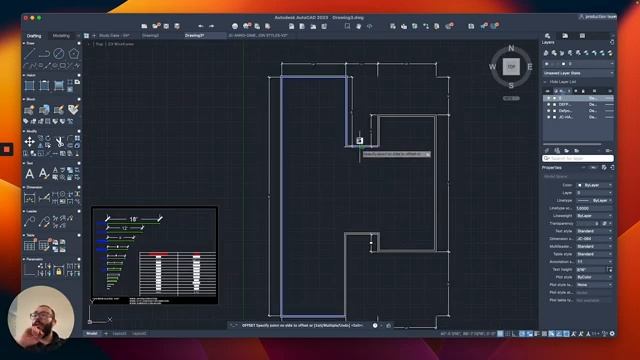Select the Circle tool

(x=59, y=53)
